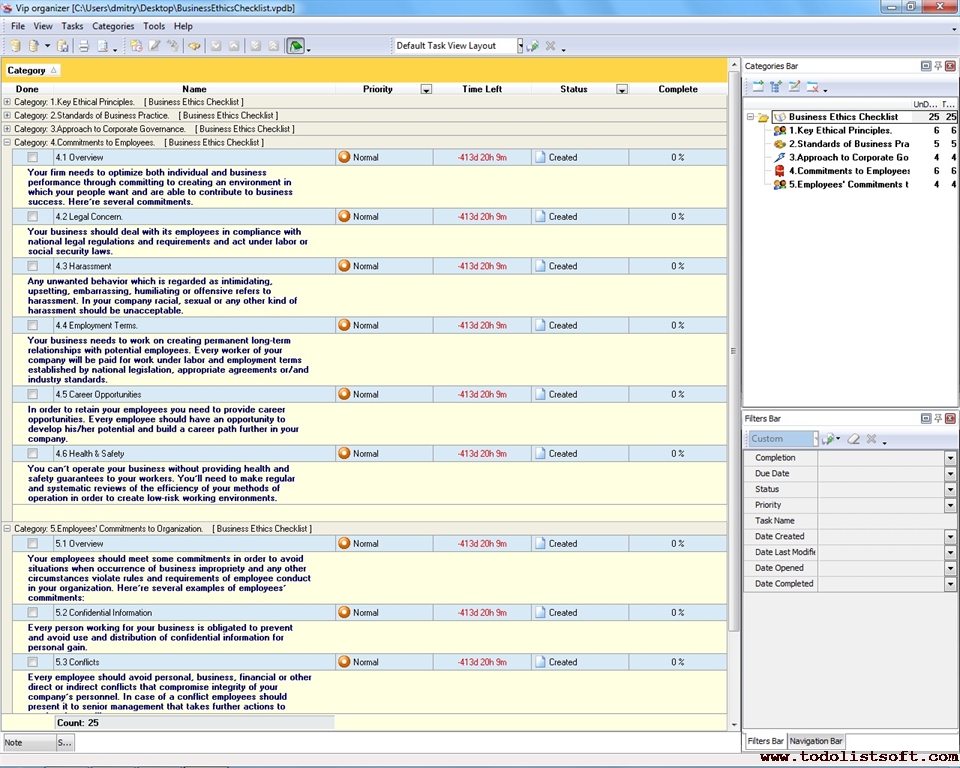Click the new category icon in Categories Bar
The image size is (960, 768).
point(757,87)
